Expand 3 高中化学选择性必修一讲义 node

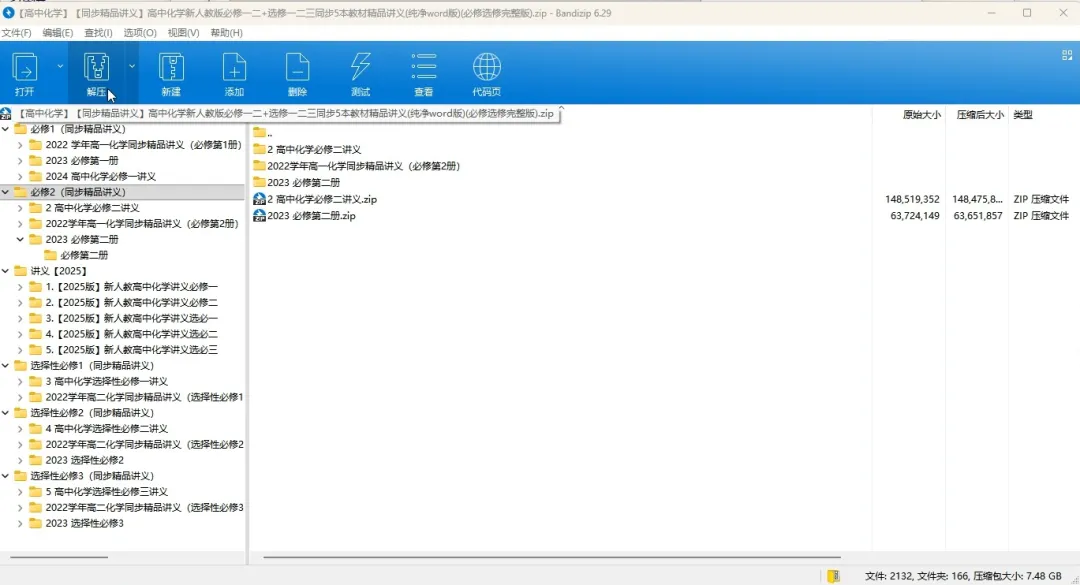[x=20, y=381]
